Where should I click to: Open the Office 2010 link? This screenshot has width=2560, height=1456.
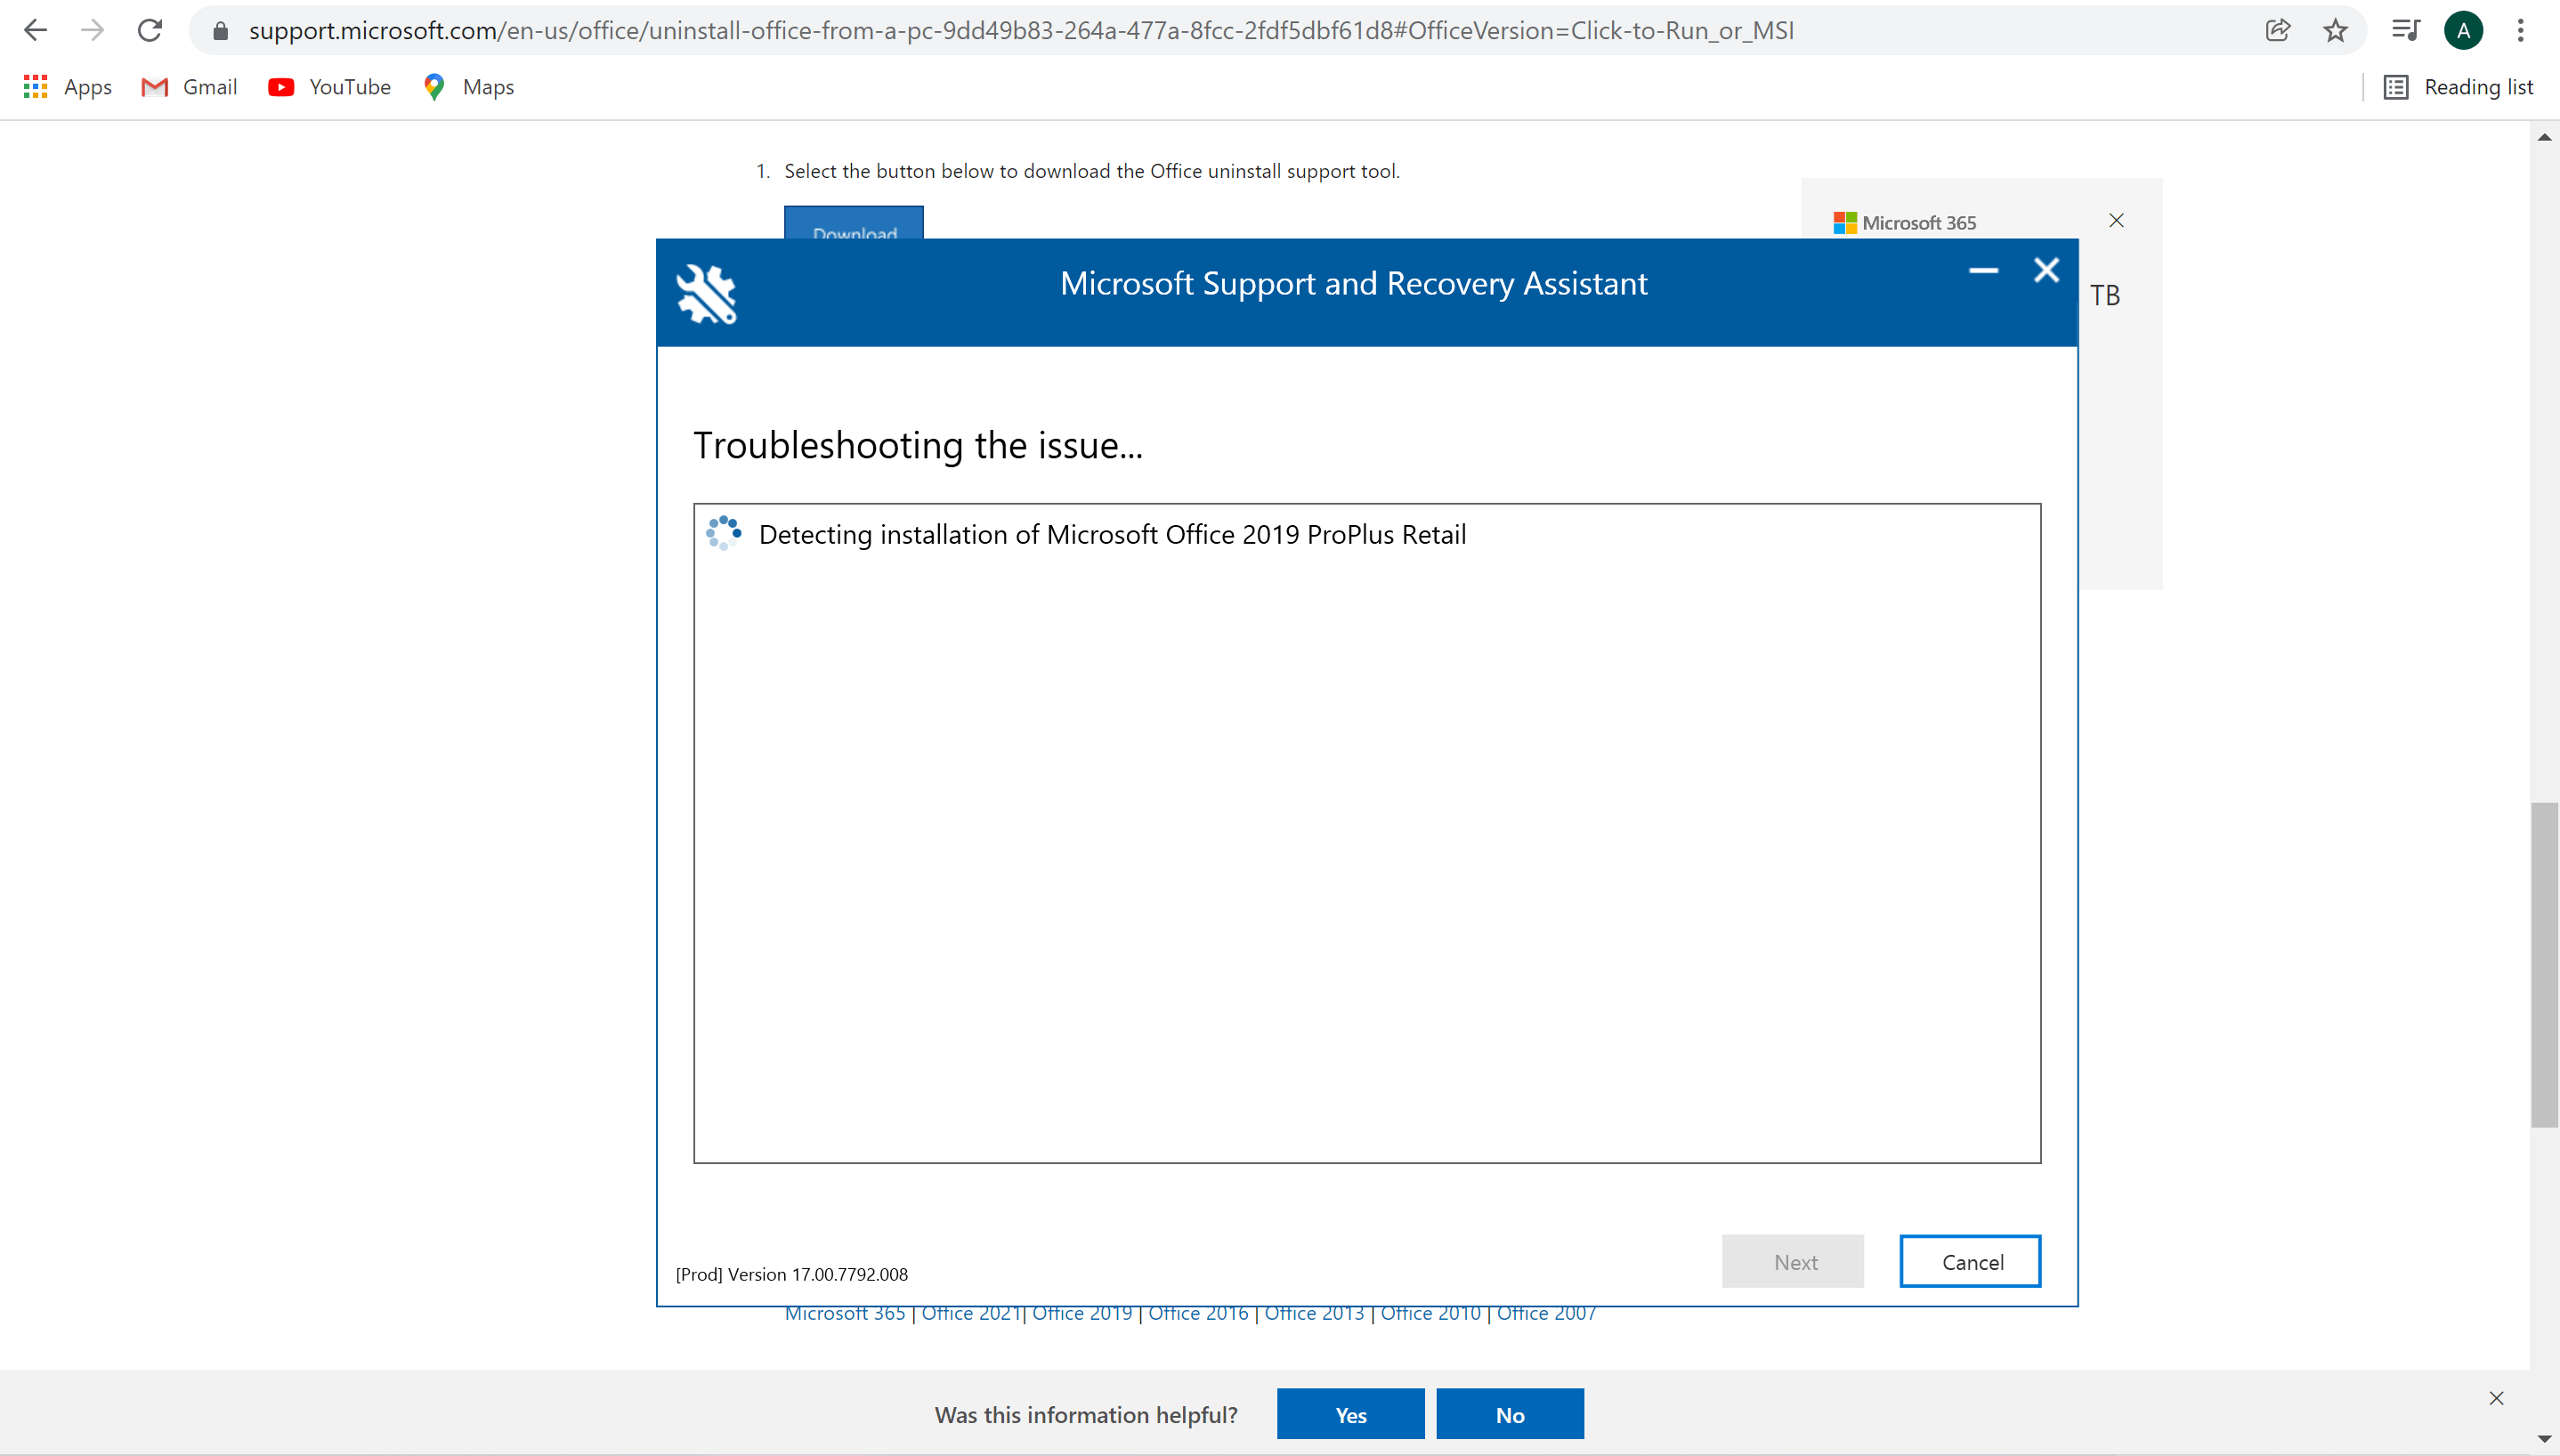1430,1314
